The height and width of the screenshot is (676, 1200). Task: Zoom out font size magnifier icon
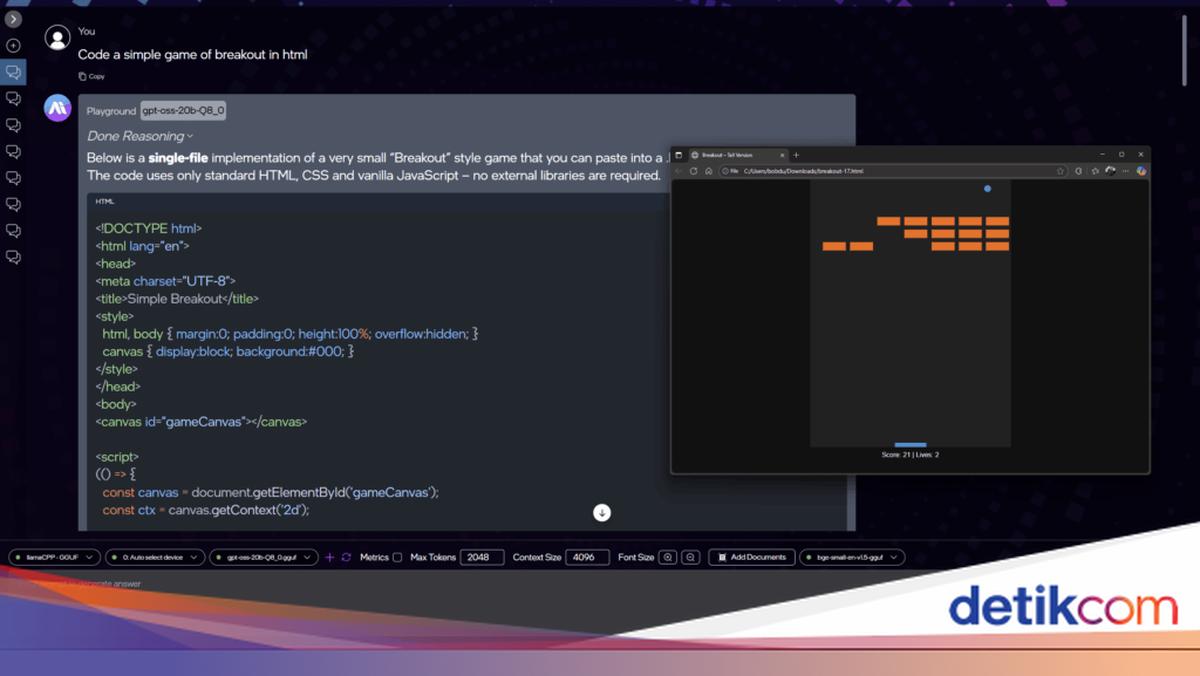(690, 557)
